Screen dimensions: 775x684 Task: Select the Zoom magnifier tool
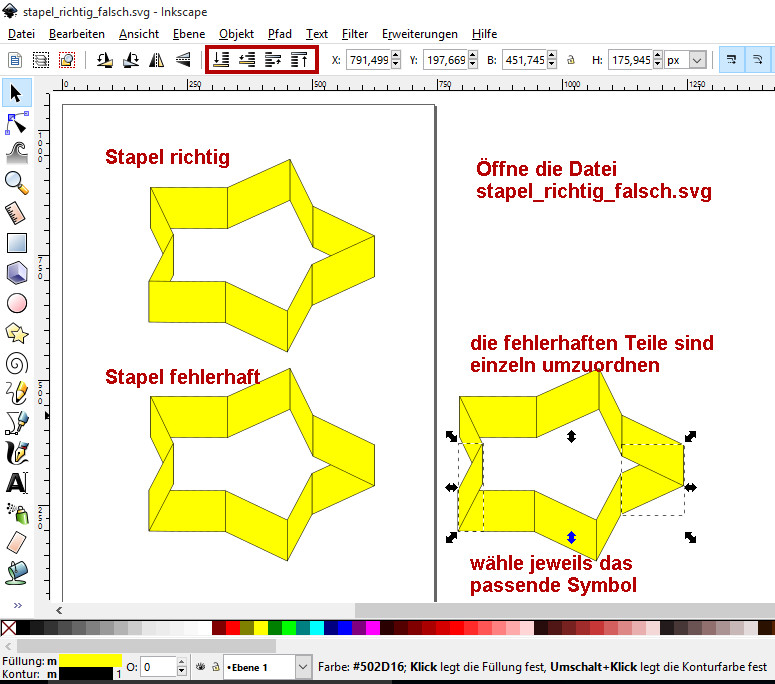tap(17, 183)
